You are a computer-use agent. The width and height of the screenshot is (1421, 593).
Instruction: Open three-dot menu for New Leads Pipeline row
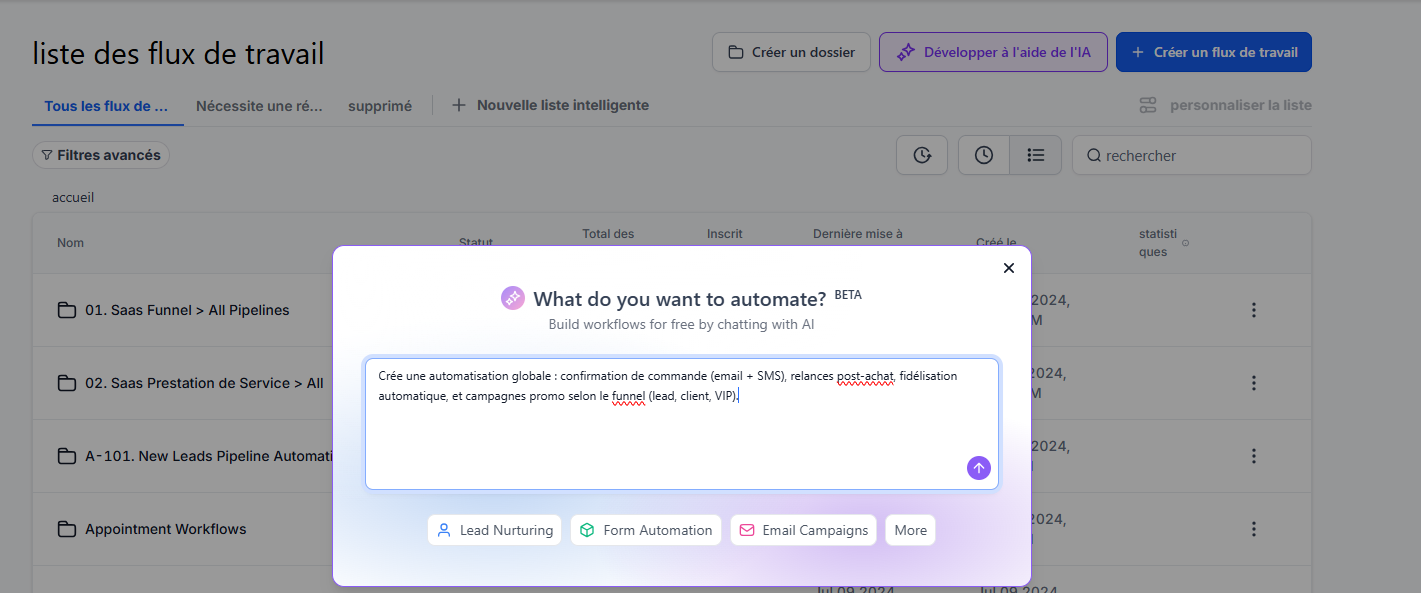coord(1253,456)
